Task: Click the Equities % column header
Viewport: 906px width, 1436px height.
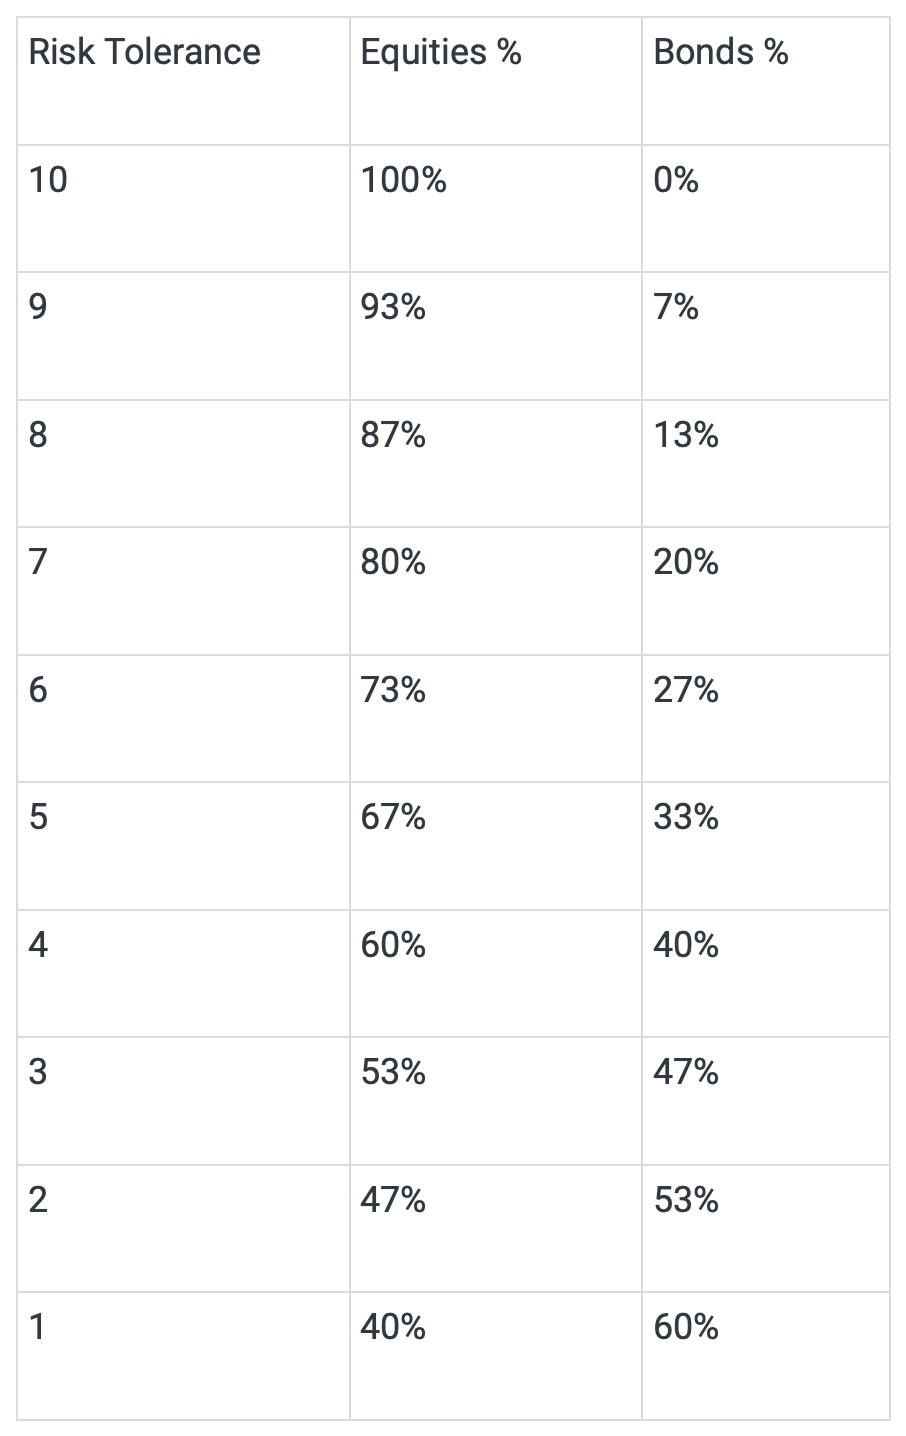Action: [496, 81]
